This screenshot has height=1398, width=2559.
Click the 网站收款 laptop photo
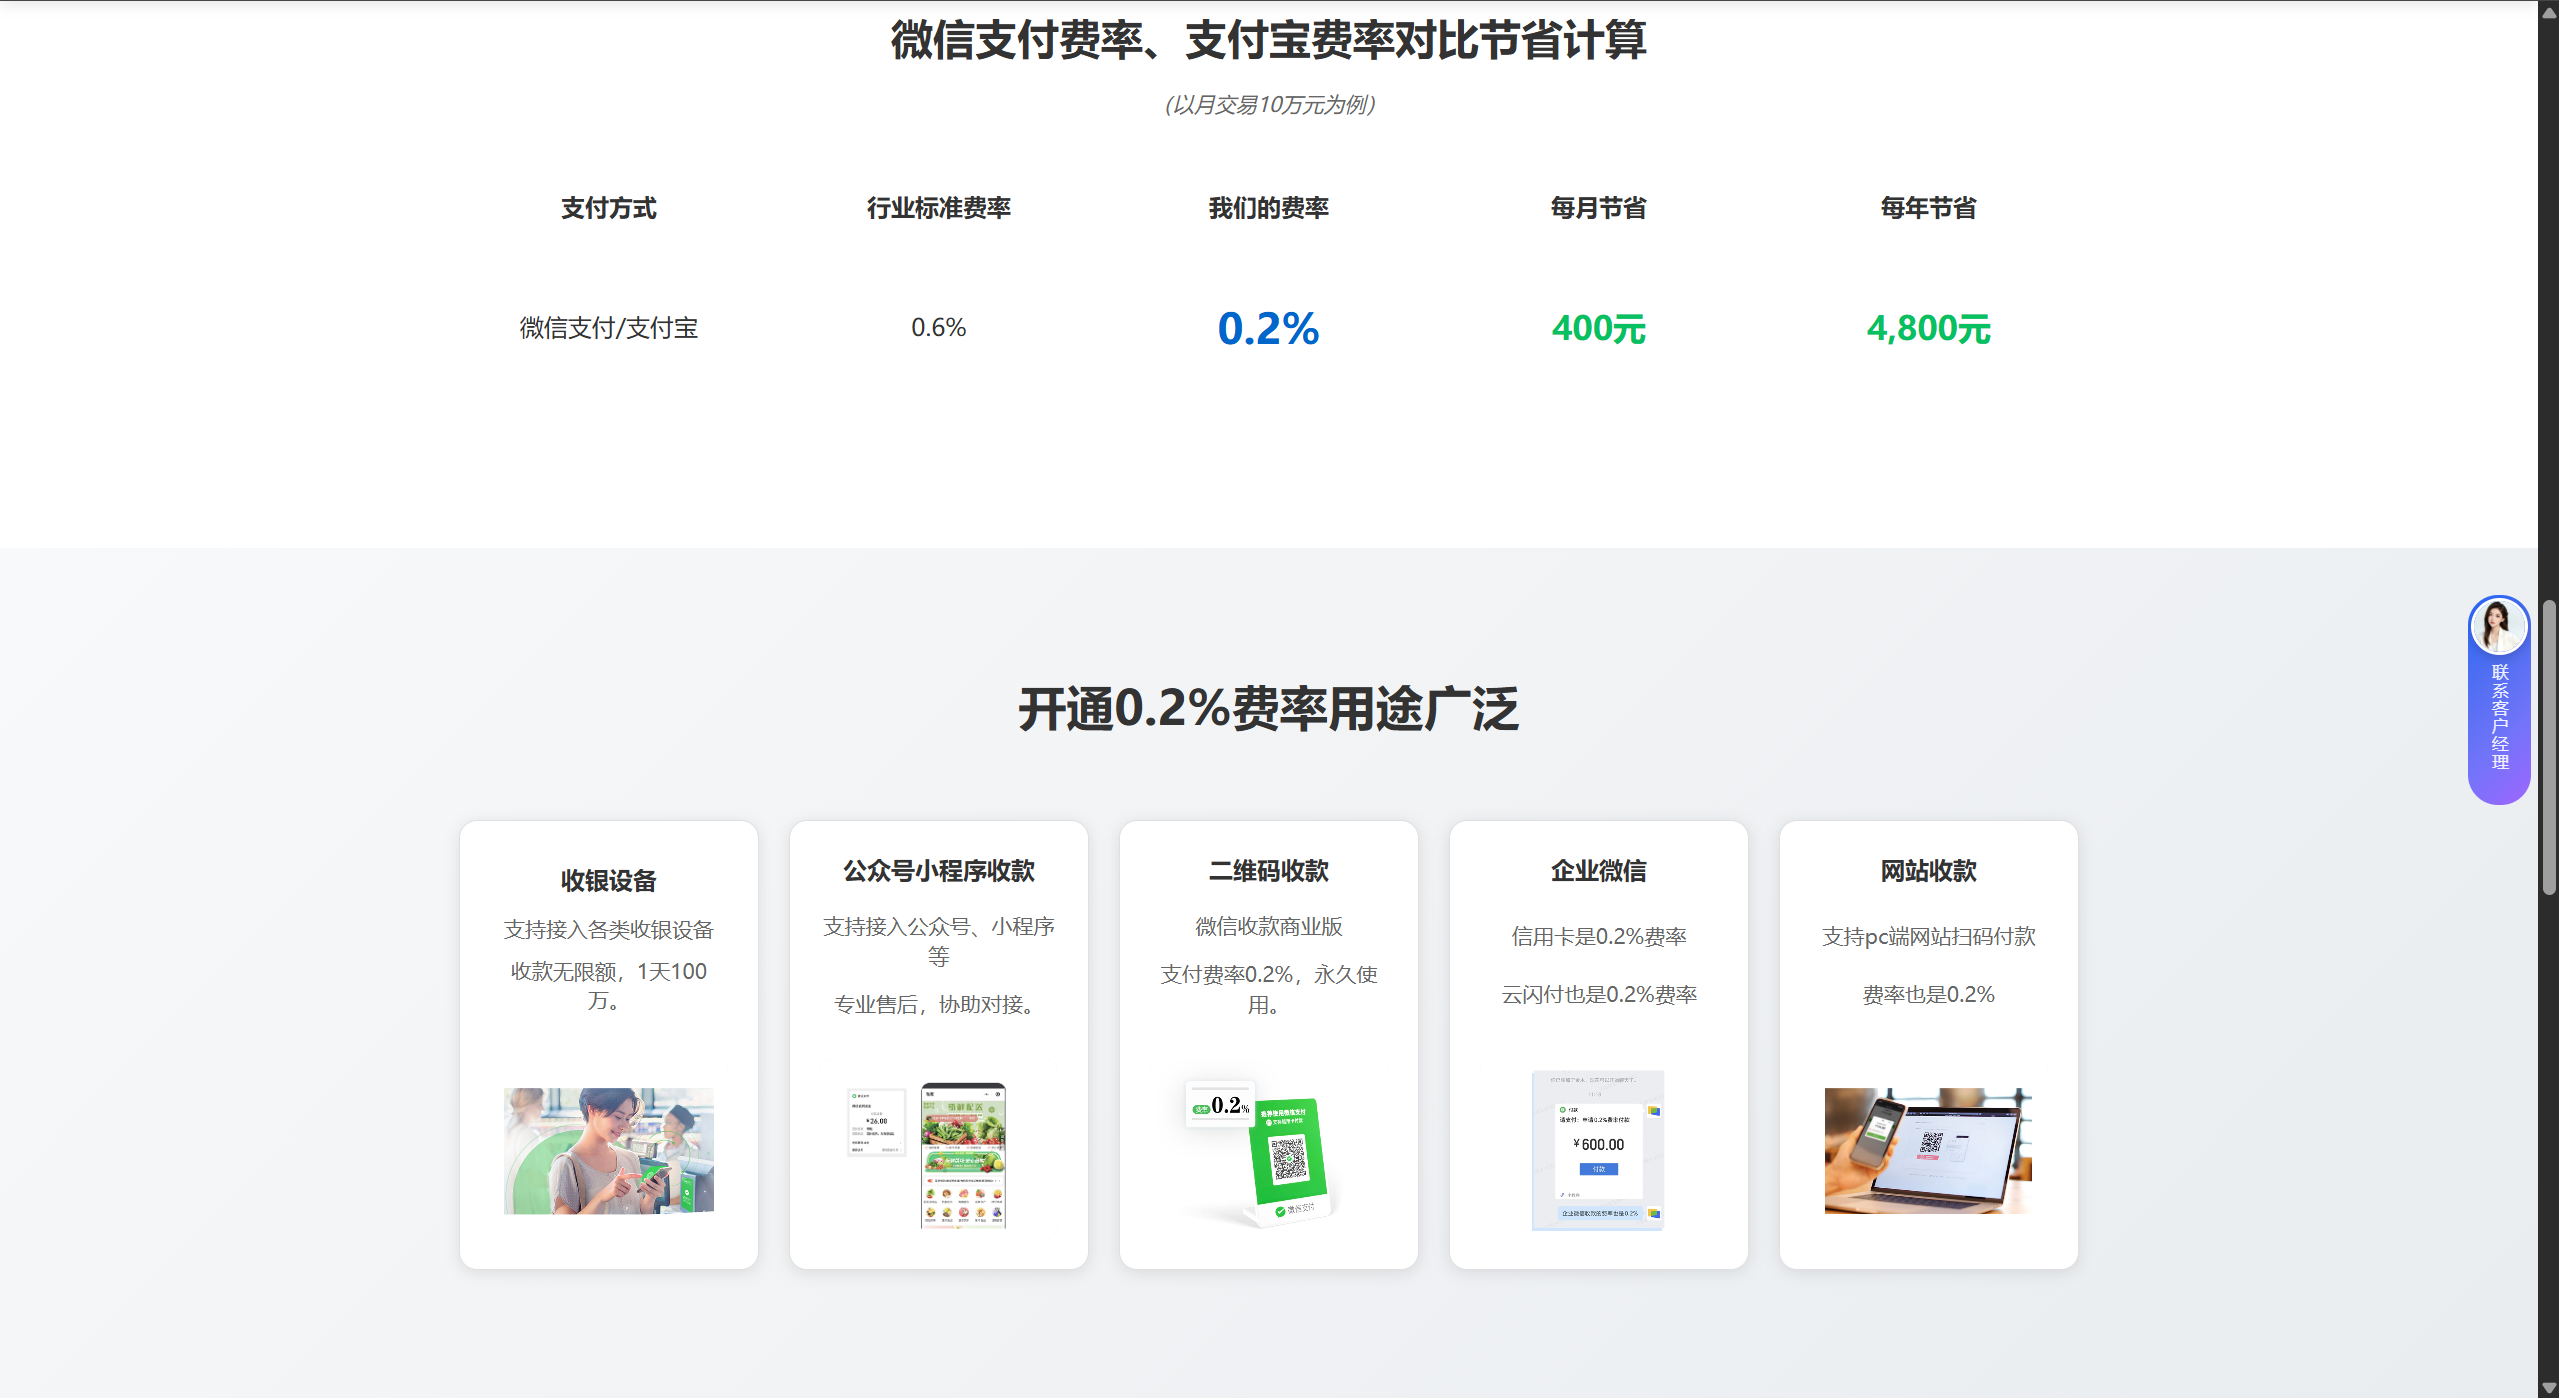(x=1927, y=1151)
